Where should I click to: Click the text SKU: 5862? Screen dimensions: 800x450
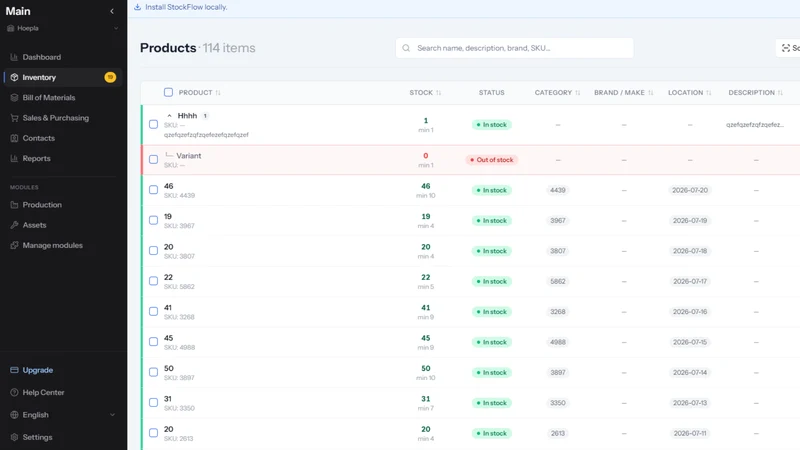coord(179,287)
